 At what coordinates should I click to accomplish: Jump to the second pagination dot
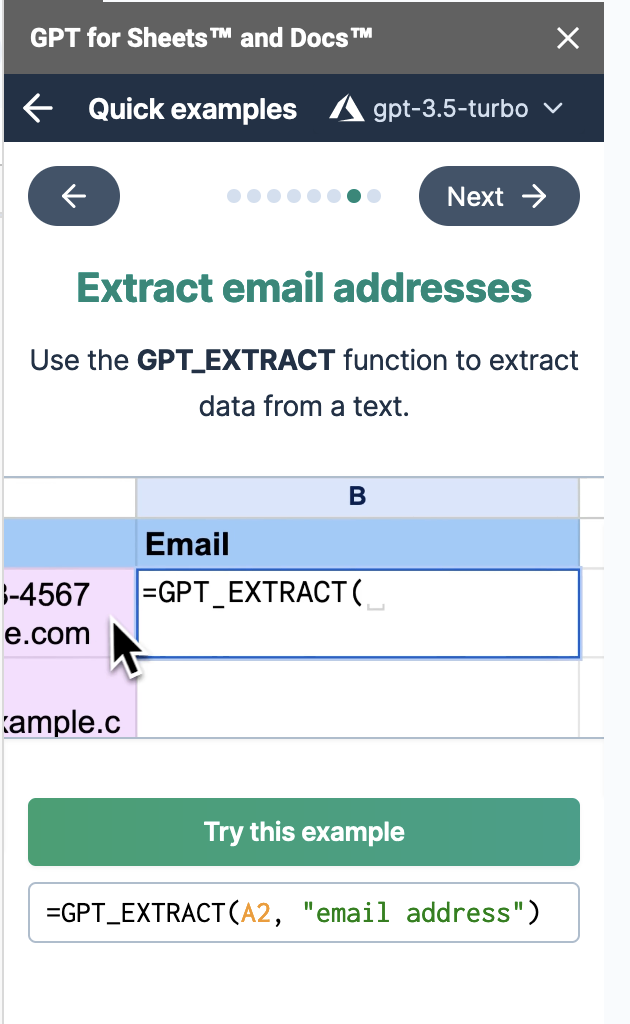tap(254, 196)
